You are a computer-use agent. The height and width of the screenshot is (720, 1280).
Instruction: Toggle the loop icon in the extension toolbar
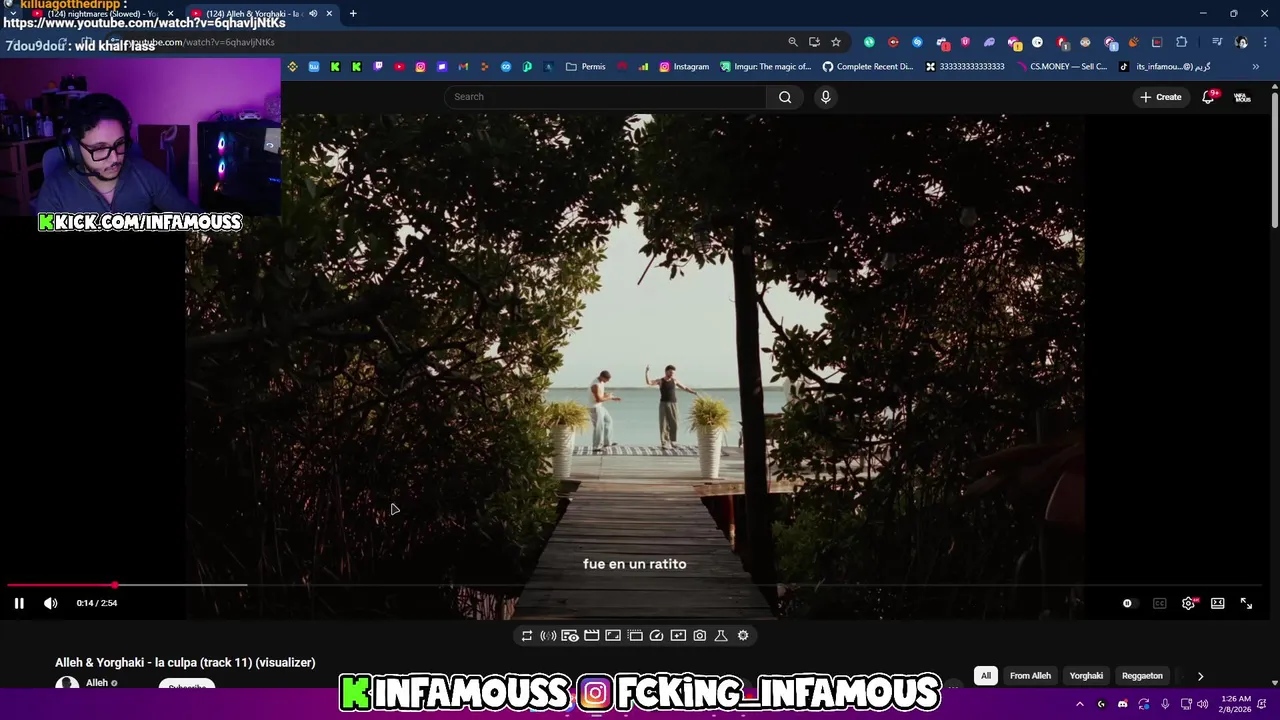pyautogui.click(x=527, y=636)
